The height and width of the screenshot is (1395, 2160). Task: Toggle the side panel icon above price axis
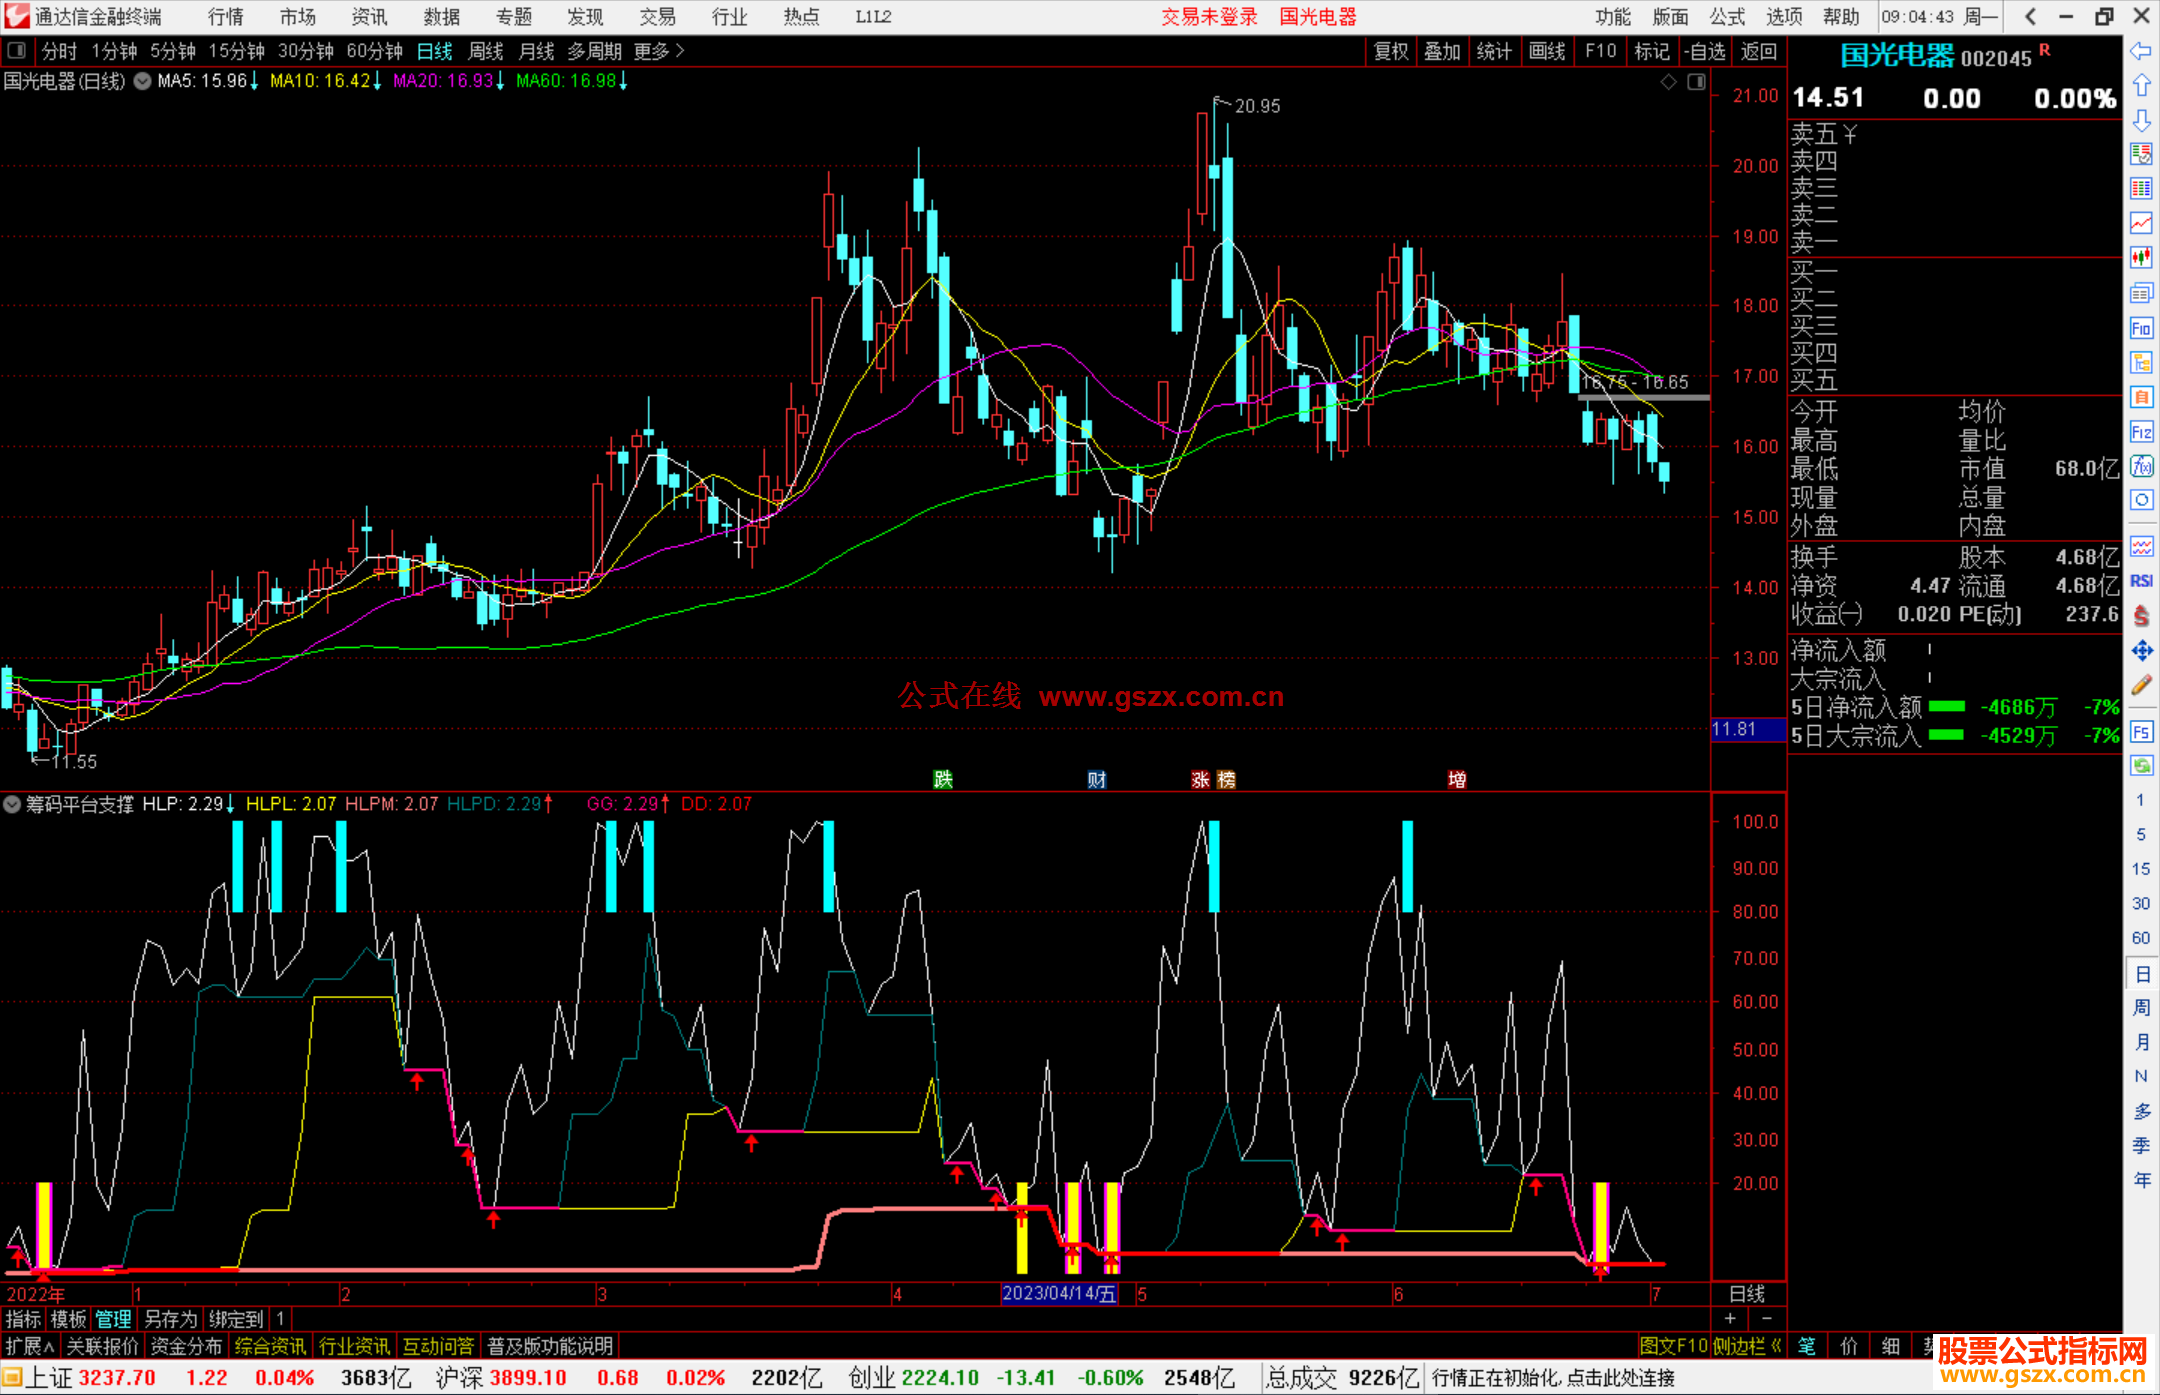[x=1696, y=82]
